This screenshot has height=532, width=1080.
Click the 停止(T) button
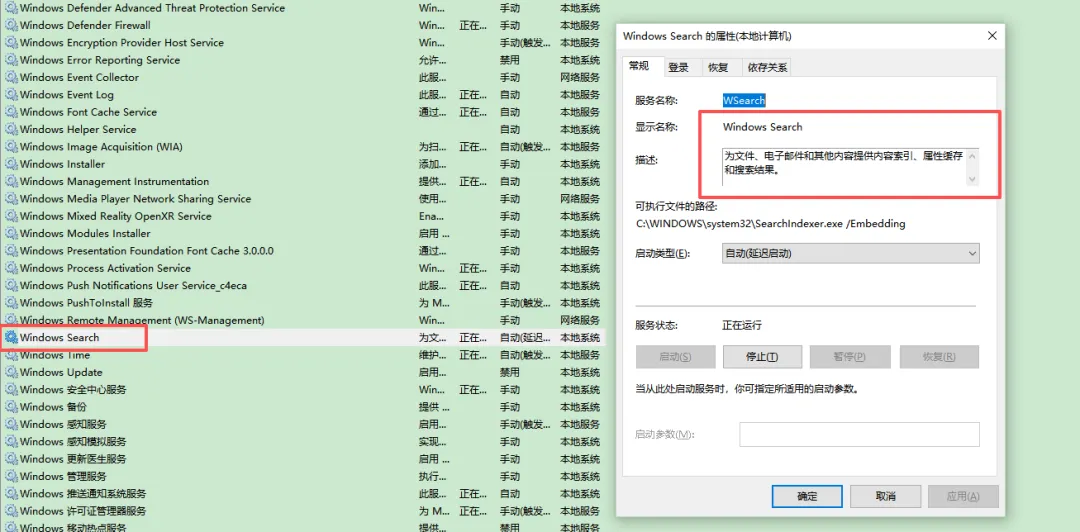pyautogui.click(x=762, y=357)
